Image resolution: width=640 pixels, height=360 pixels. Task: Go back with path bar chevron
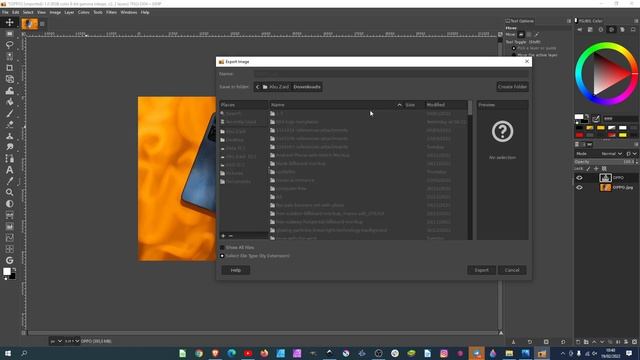[x=257, y=87]
